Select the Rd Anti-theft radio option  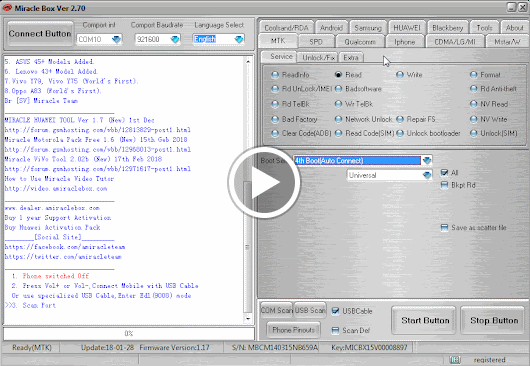tap(474, 89)
